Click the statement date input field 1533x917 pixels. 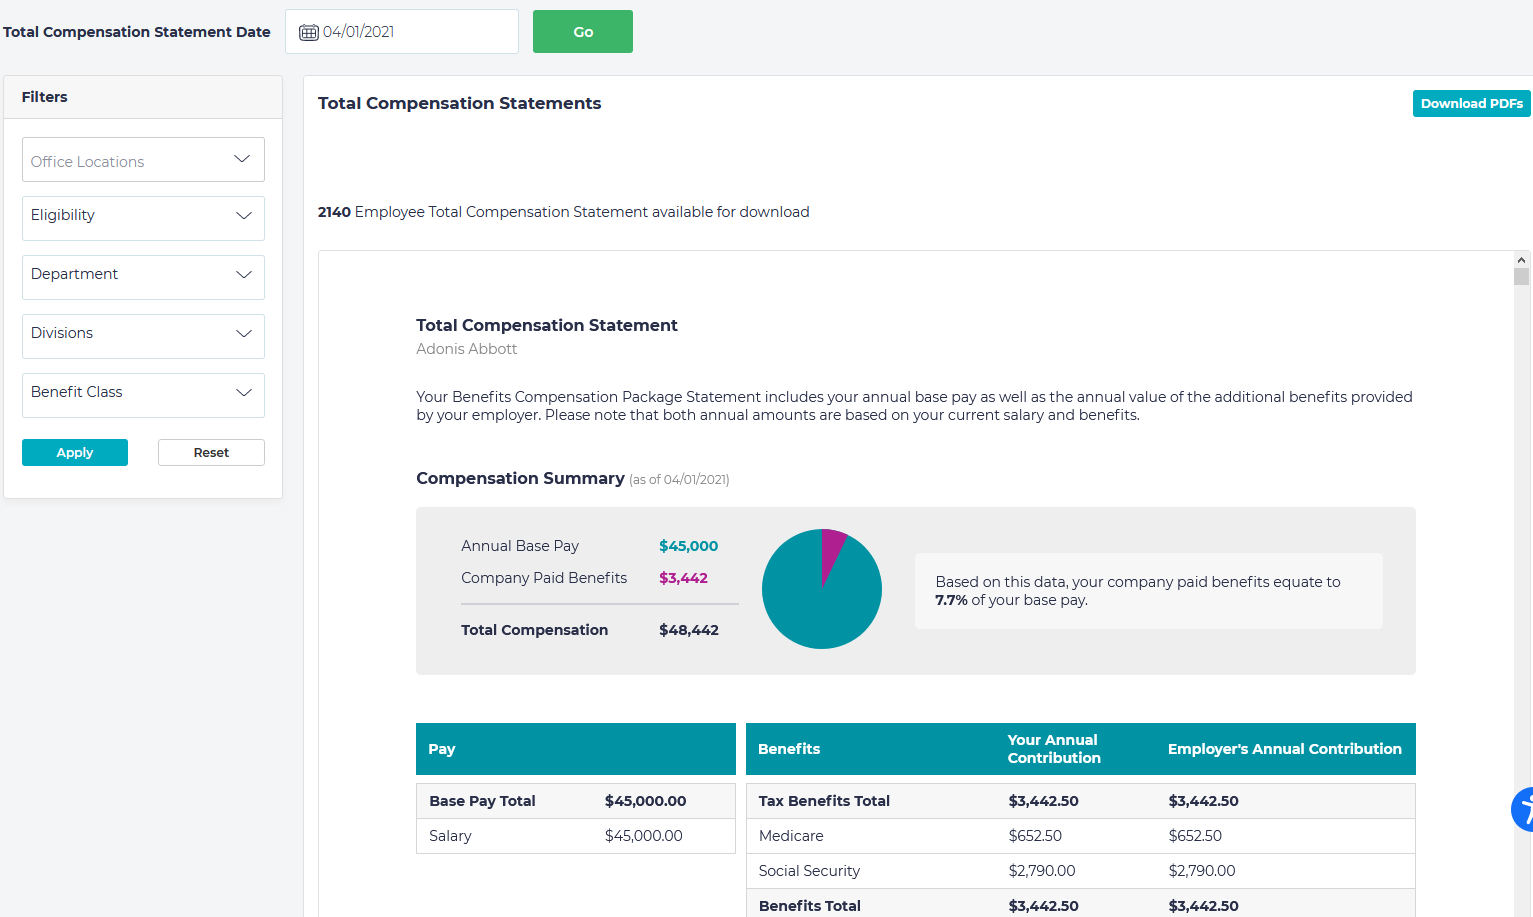[x=415, y=32]
